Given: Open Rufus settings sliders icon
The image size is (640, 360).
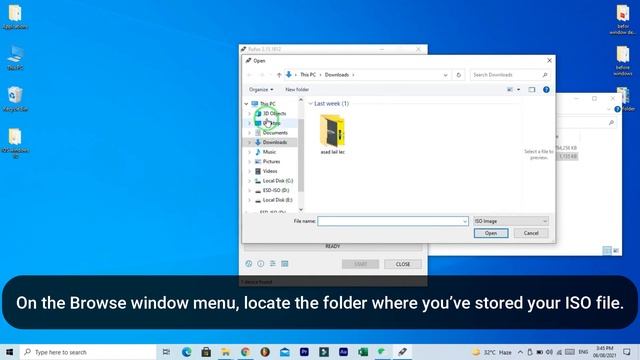Looking at the screenshot, I should [273, 264].
